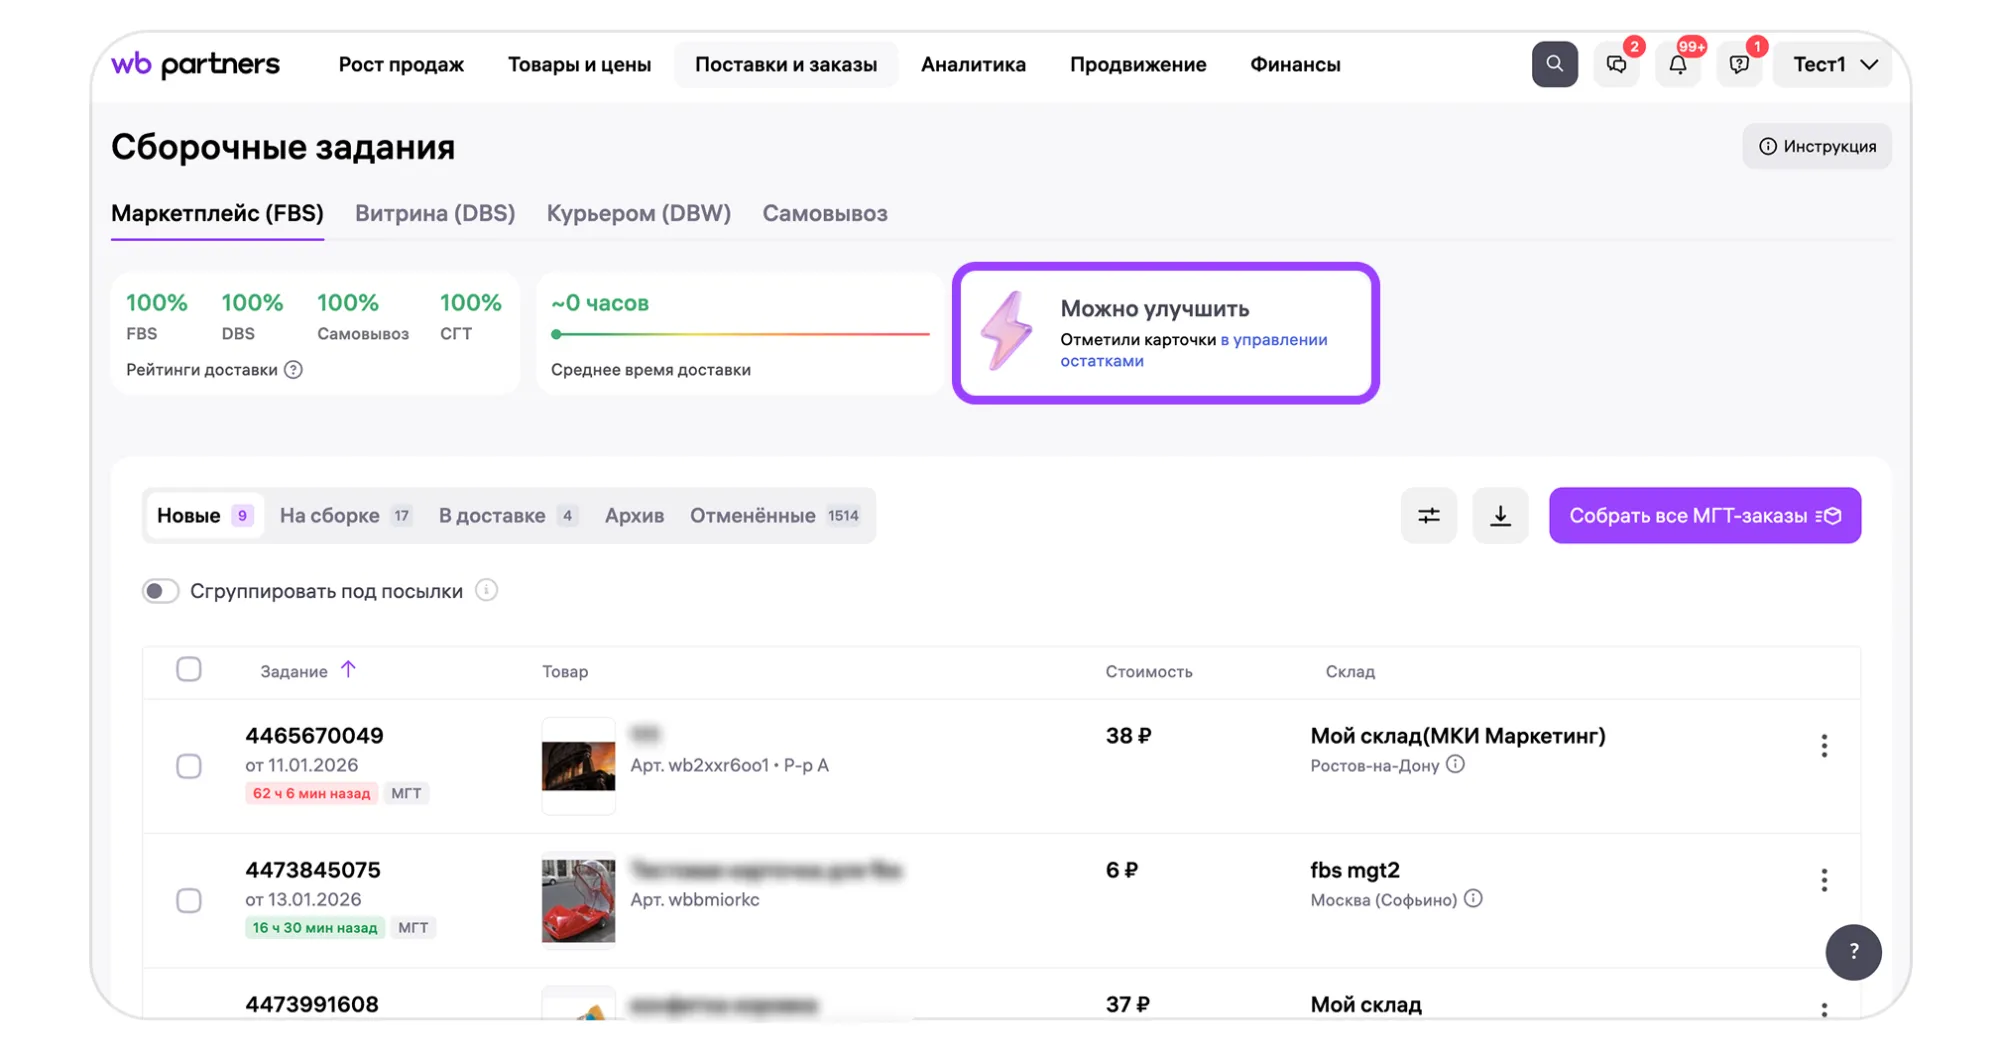Expand the Тест1 account dropdown
The height and width of the screenshot is (1051, 1999).
point(1833,65)
